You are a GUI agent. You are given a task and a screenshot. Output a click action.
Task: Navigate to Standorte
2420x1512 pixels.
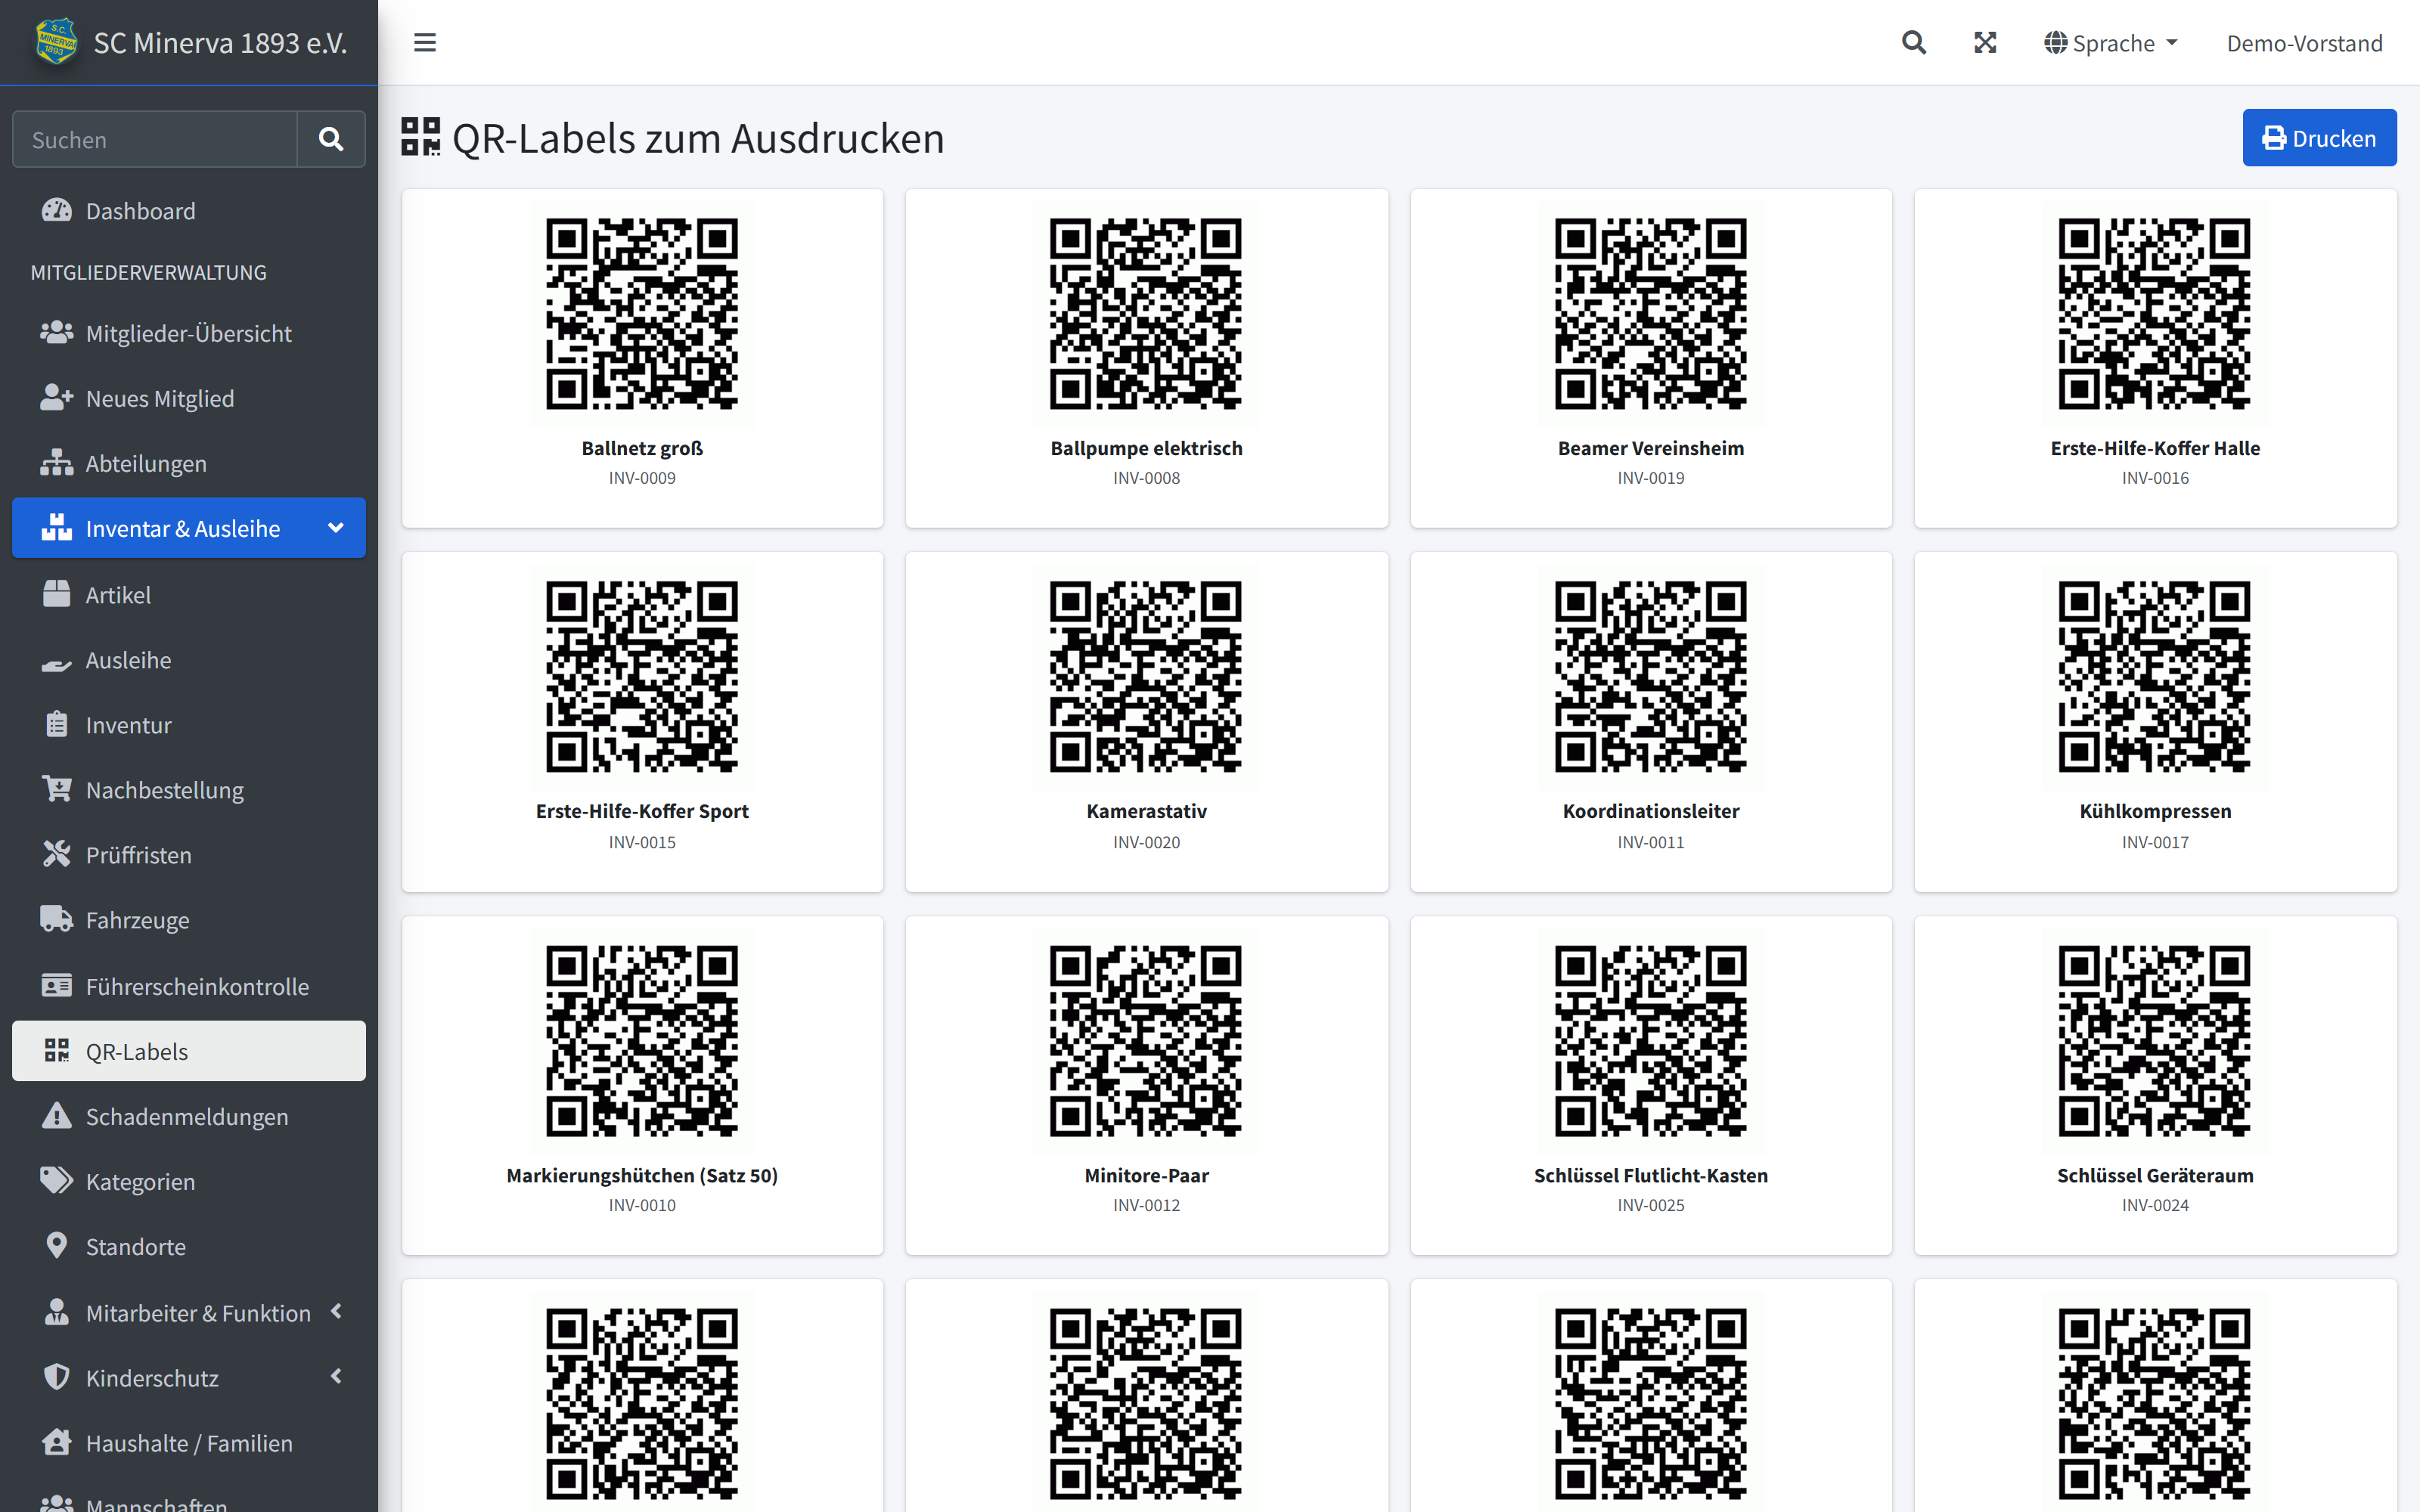point(189,1245)
